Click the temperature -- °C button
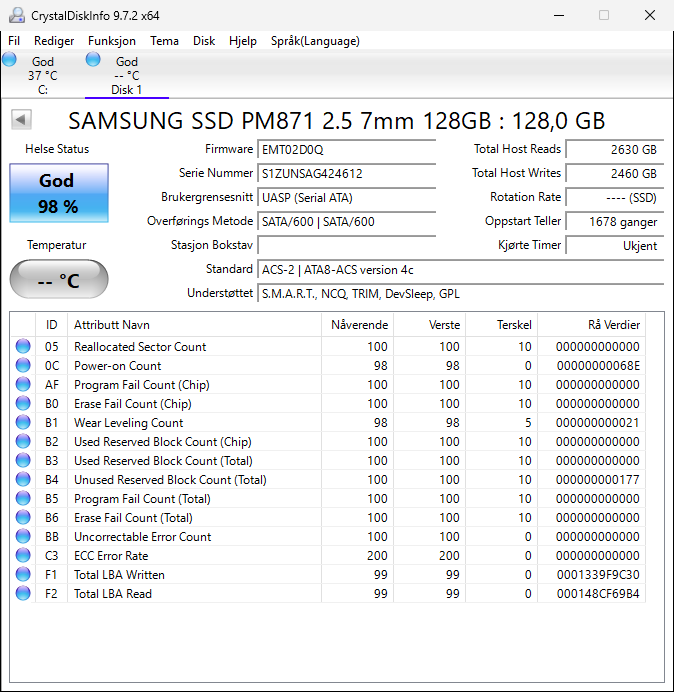Viewport: 674px width, 692px height. [x=59, y=279]
